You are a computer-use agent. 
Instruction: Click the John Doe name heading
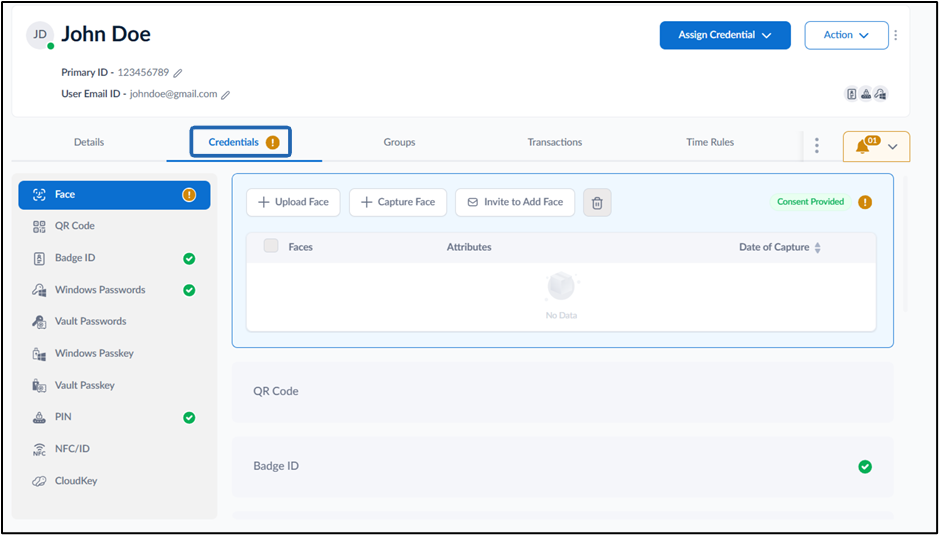coord(106,35)
